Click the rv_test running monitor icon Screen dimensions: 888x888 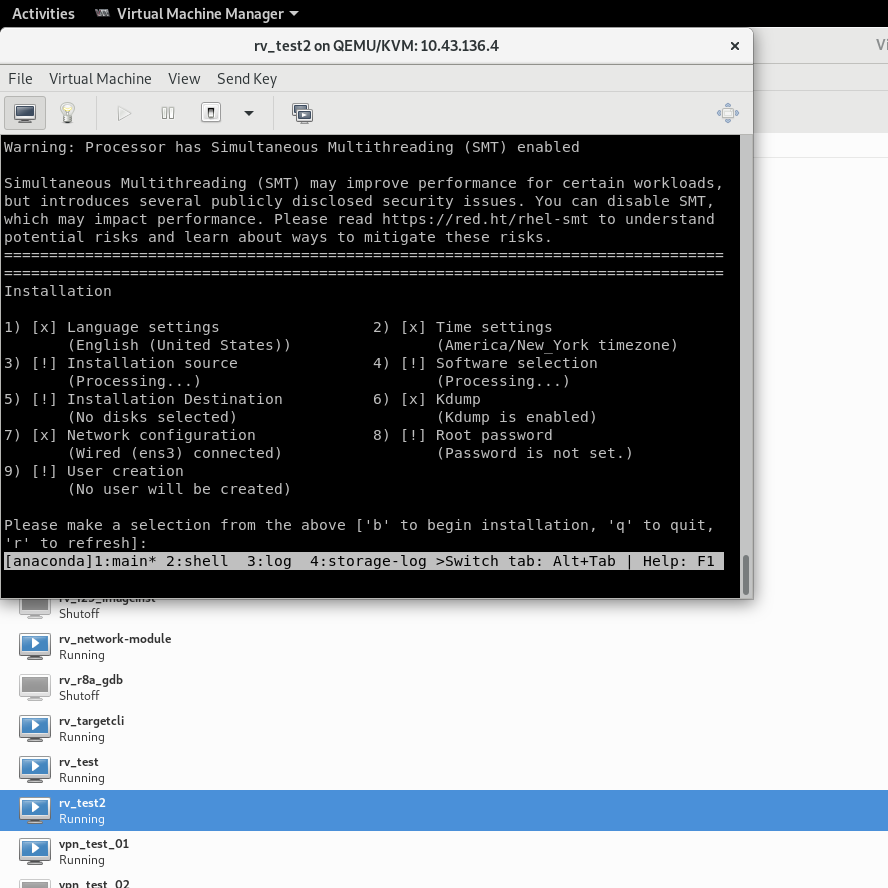[35, 769]
